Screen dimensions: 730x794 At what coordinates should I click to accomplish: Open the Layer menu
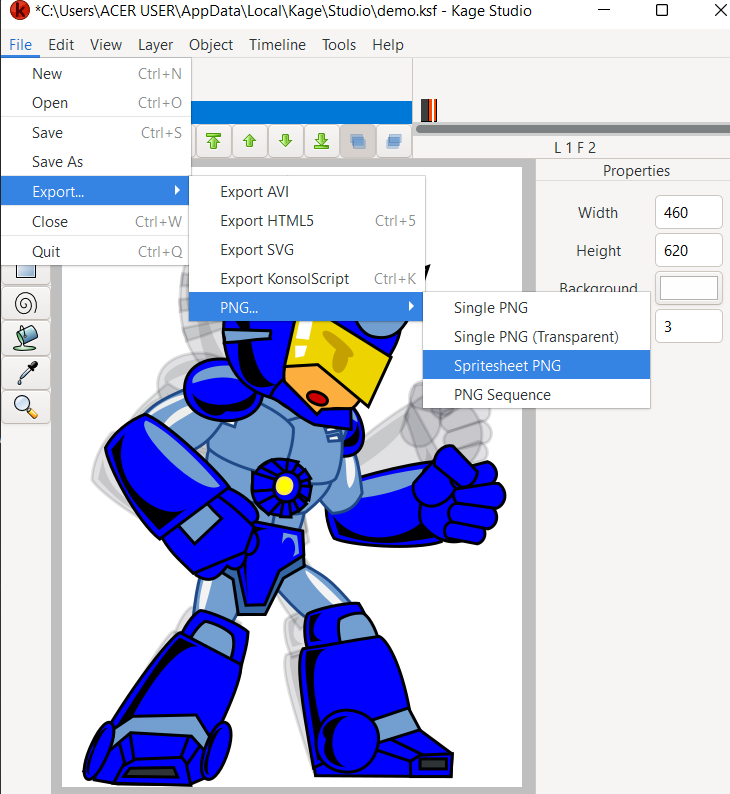(155, 45)
